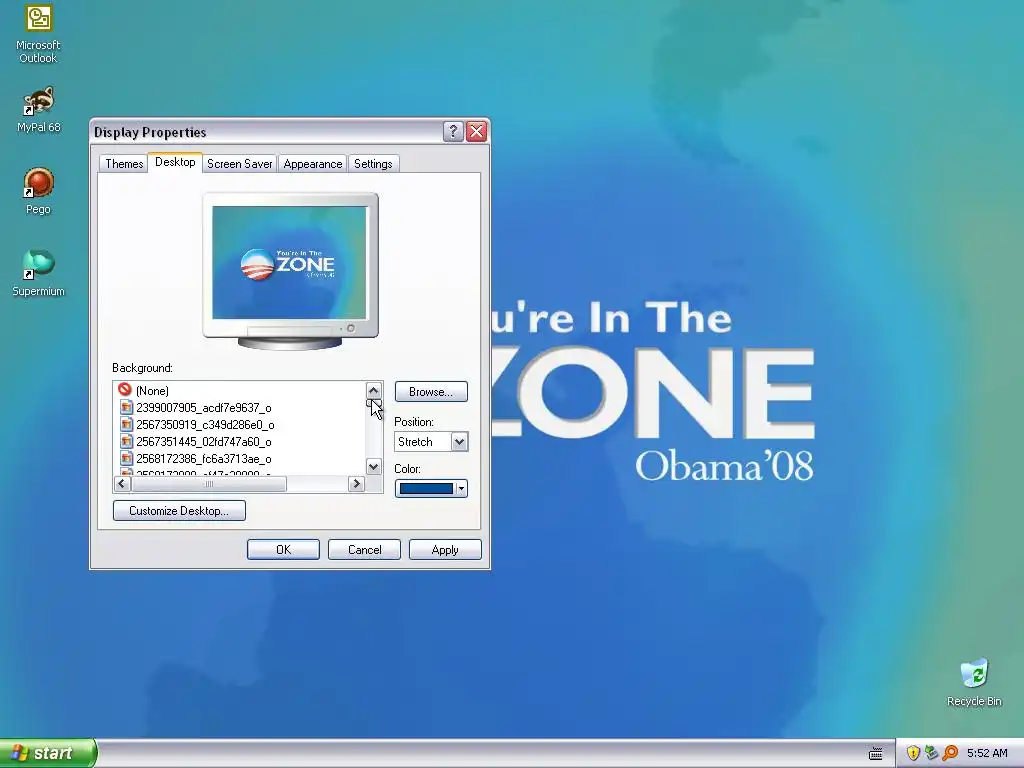Image resolution: width=1024 pixels, height=768 pixels.
Task: Click the image icon beside 2399007905_acdf7e9637_o
Action: (x=127, y=408)
